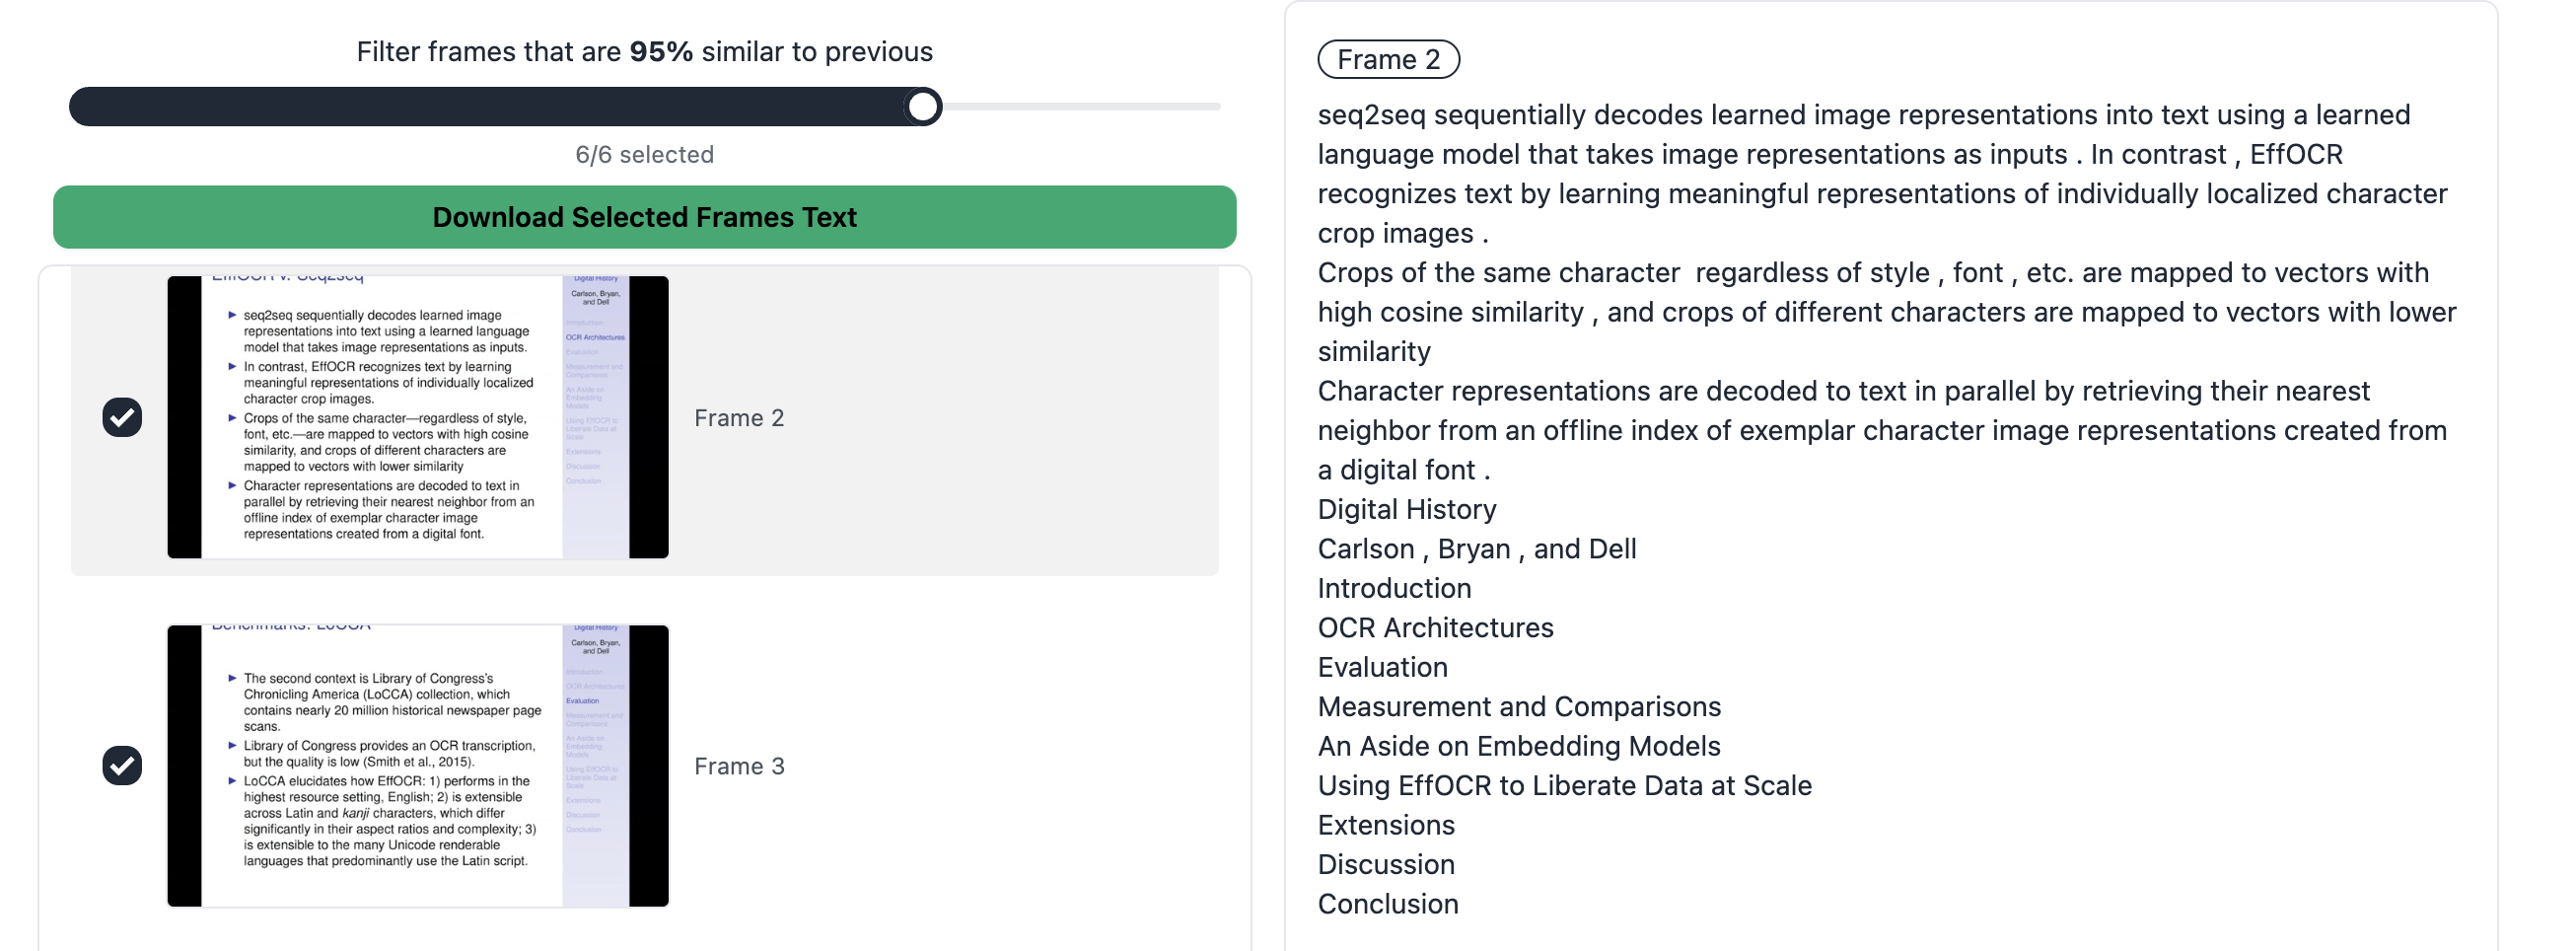The height and width of the screenshot is (951, 2576).
Task: Click the "Carlson, Bryan, and Dell" line
Action: point(1476,549)
